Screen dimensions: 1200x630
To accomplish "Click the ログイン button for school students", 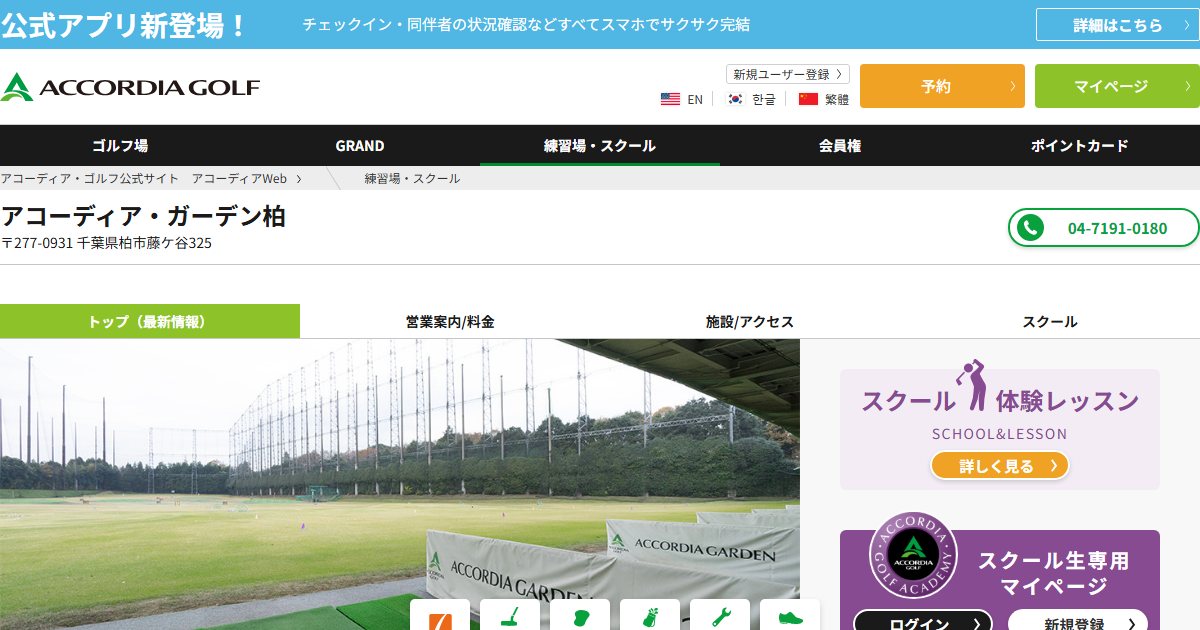I will [923, 620].
